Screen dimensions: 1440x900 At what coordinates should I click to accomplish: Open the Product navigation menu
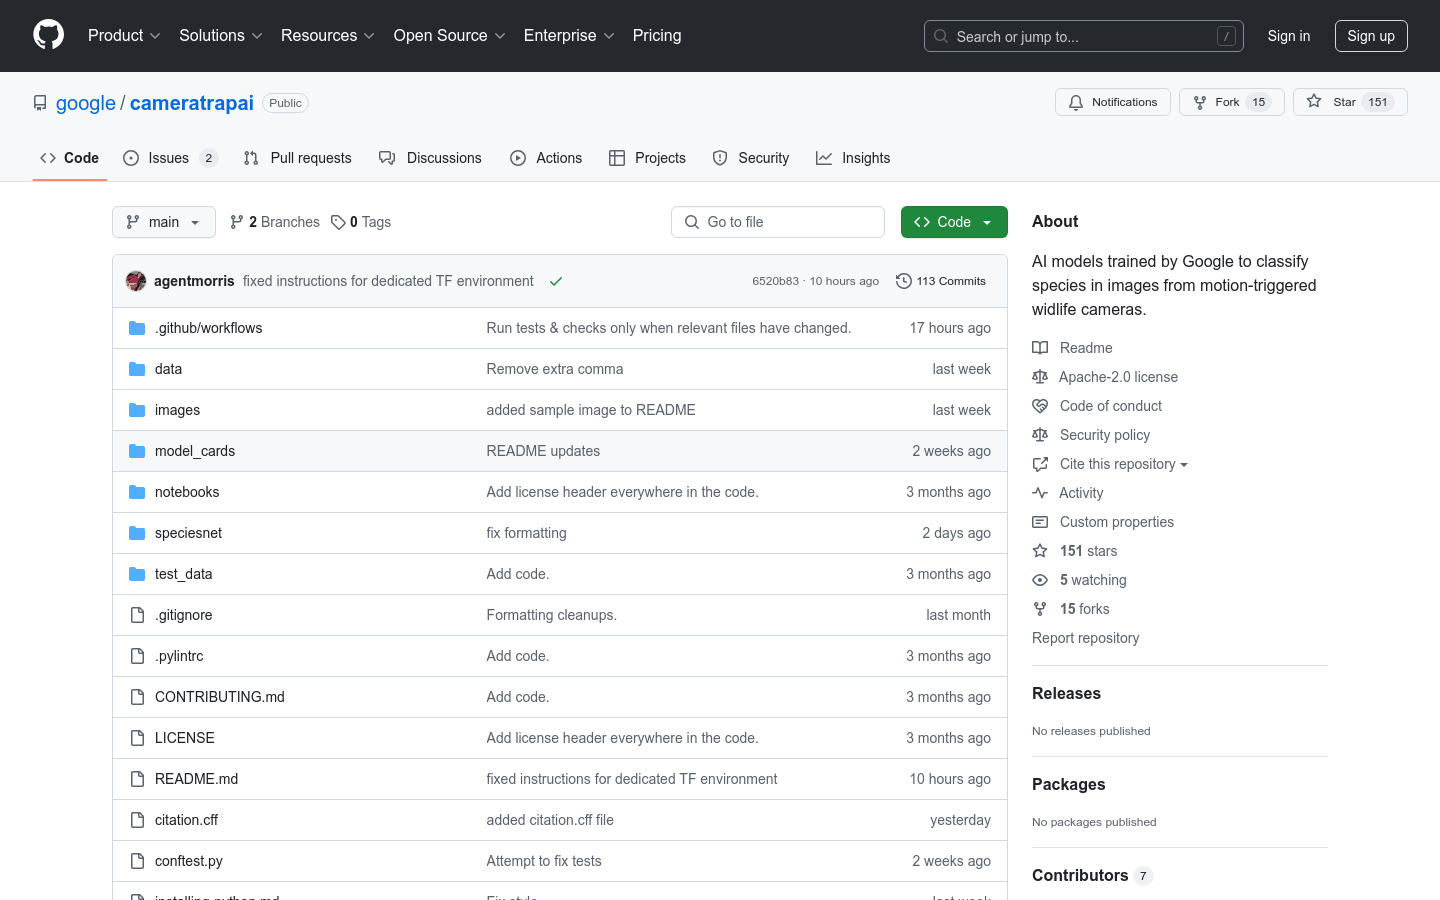[124, 36]
